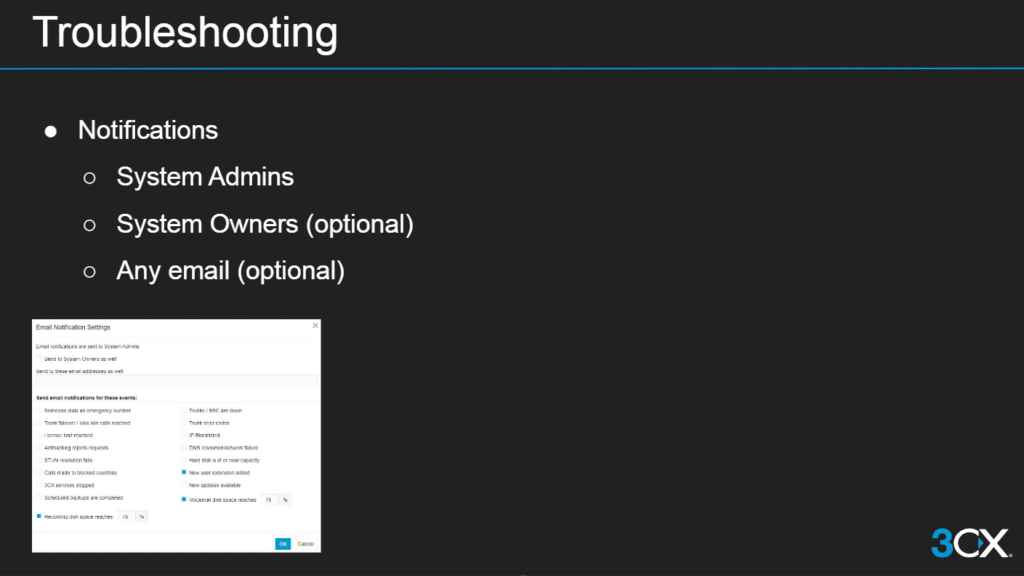The height and width of the screenshot is (576, 1024).
Task: Click the 3CX logo
Action: [970, 542]
